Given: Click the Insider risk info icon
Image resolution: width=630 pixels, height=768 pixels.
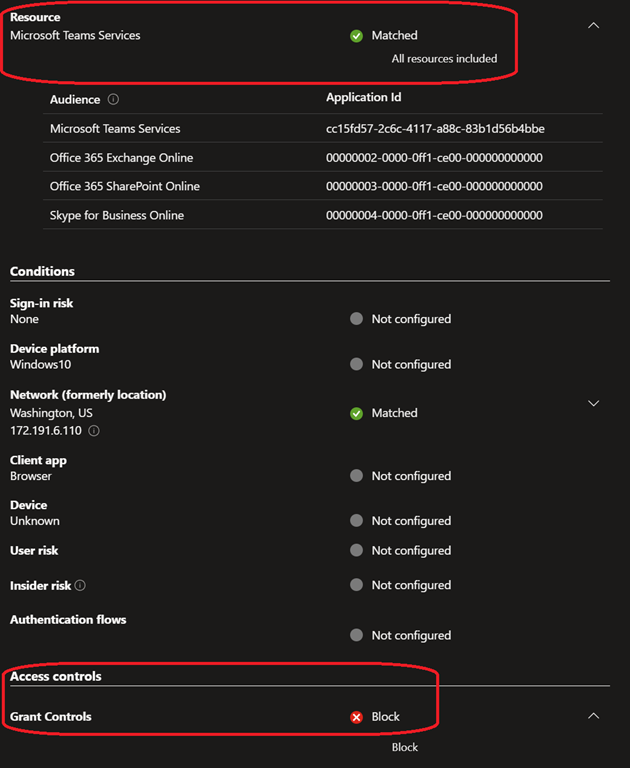Looking at the screenshot, I should click(80, 585).
